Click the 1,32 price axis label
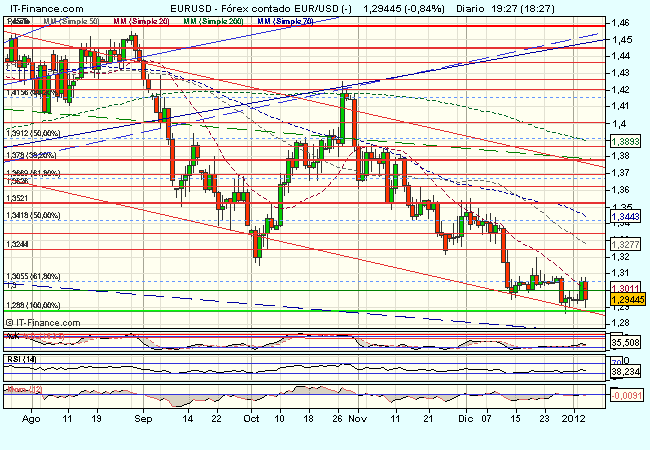650x450 pixels. 621,256
